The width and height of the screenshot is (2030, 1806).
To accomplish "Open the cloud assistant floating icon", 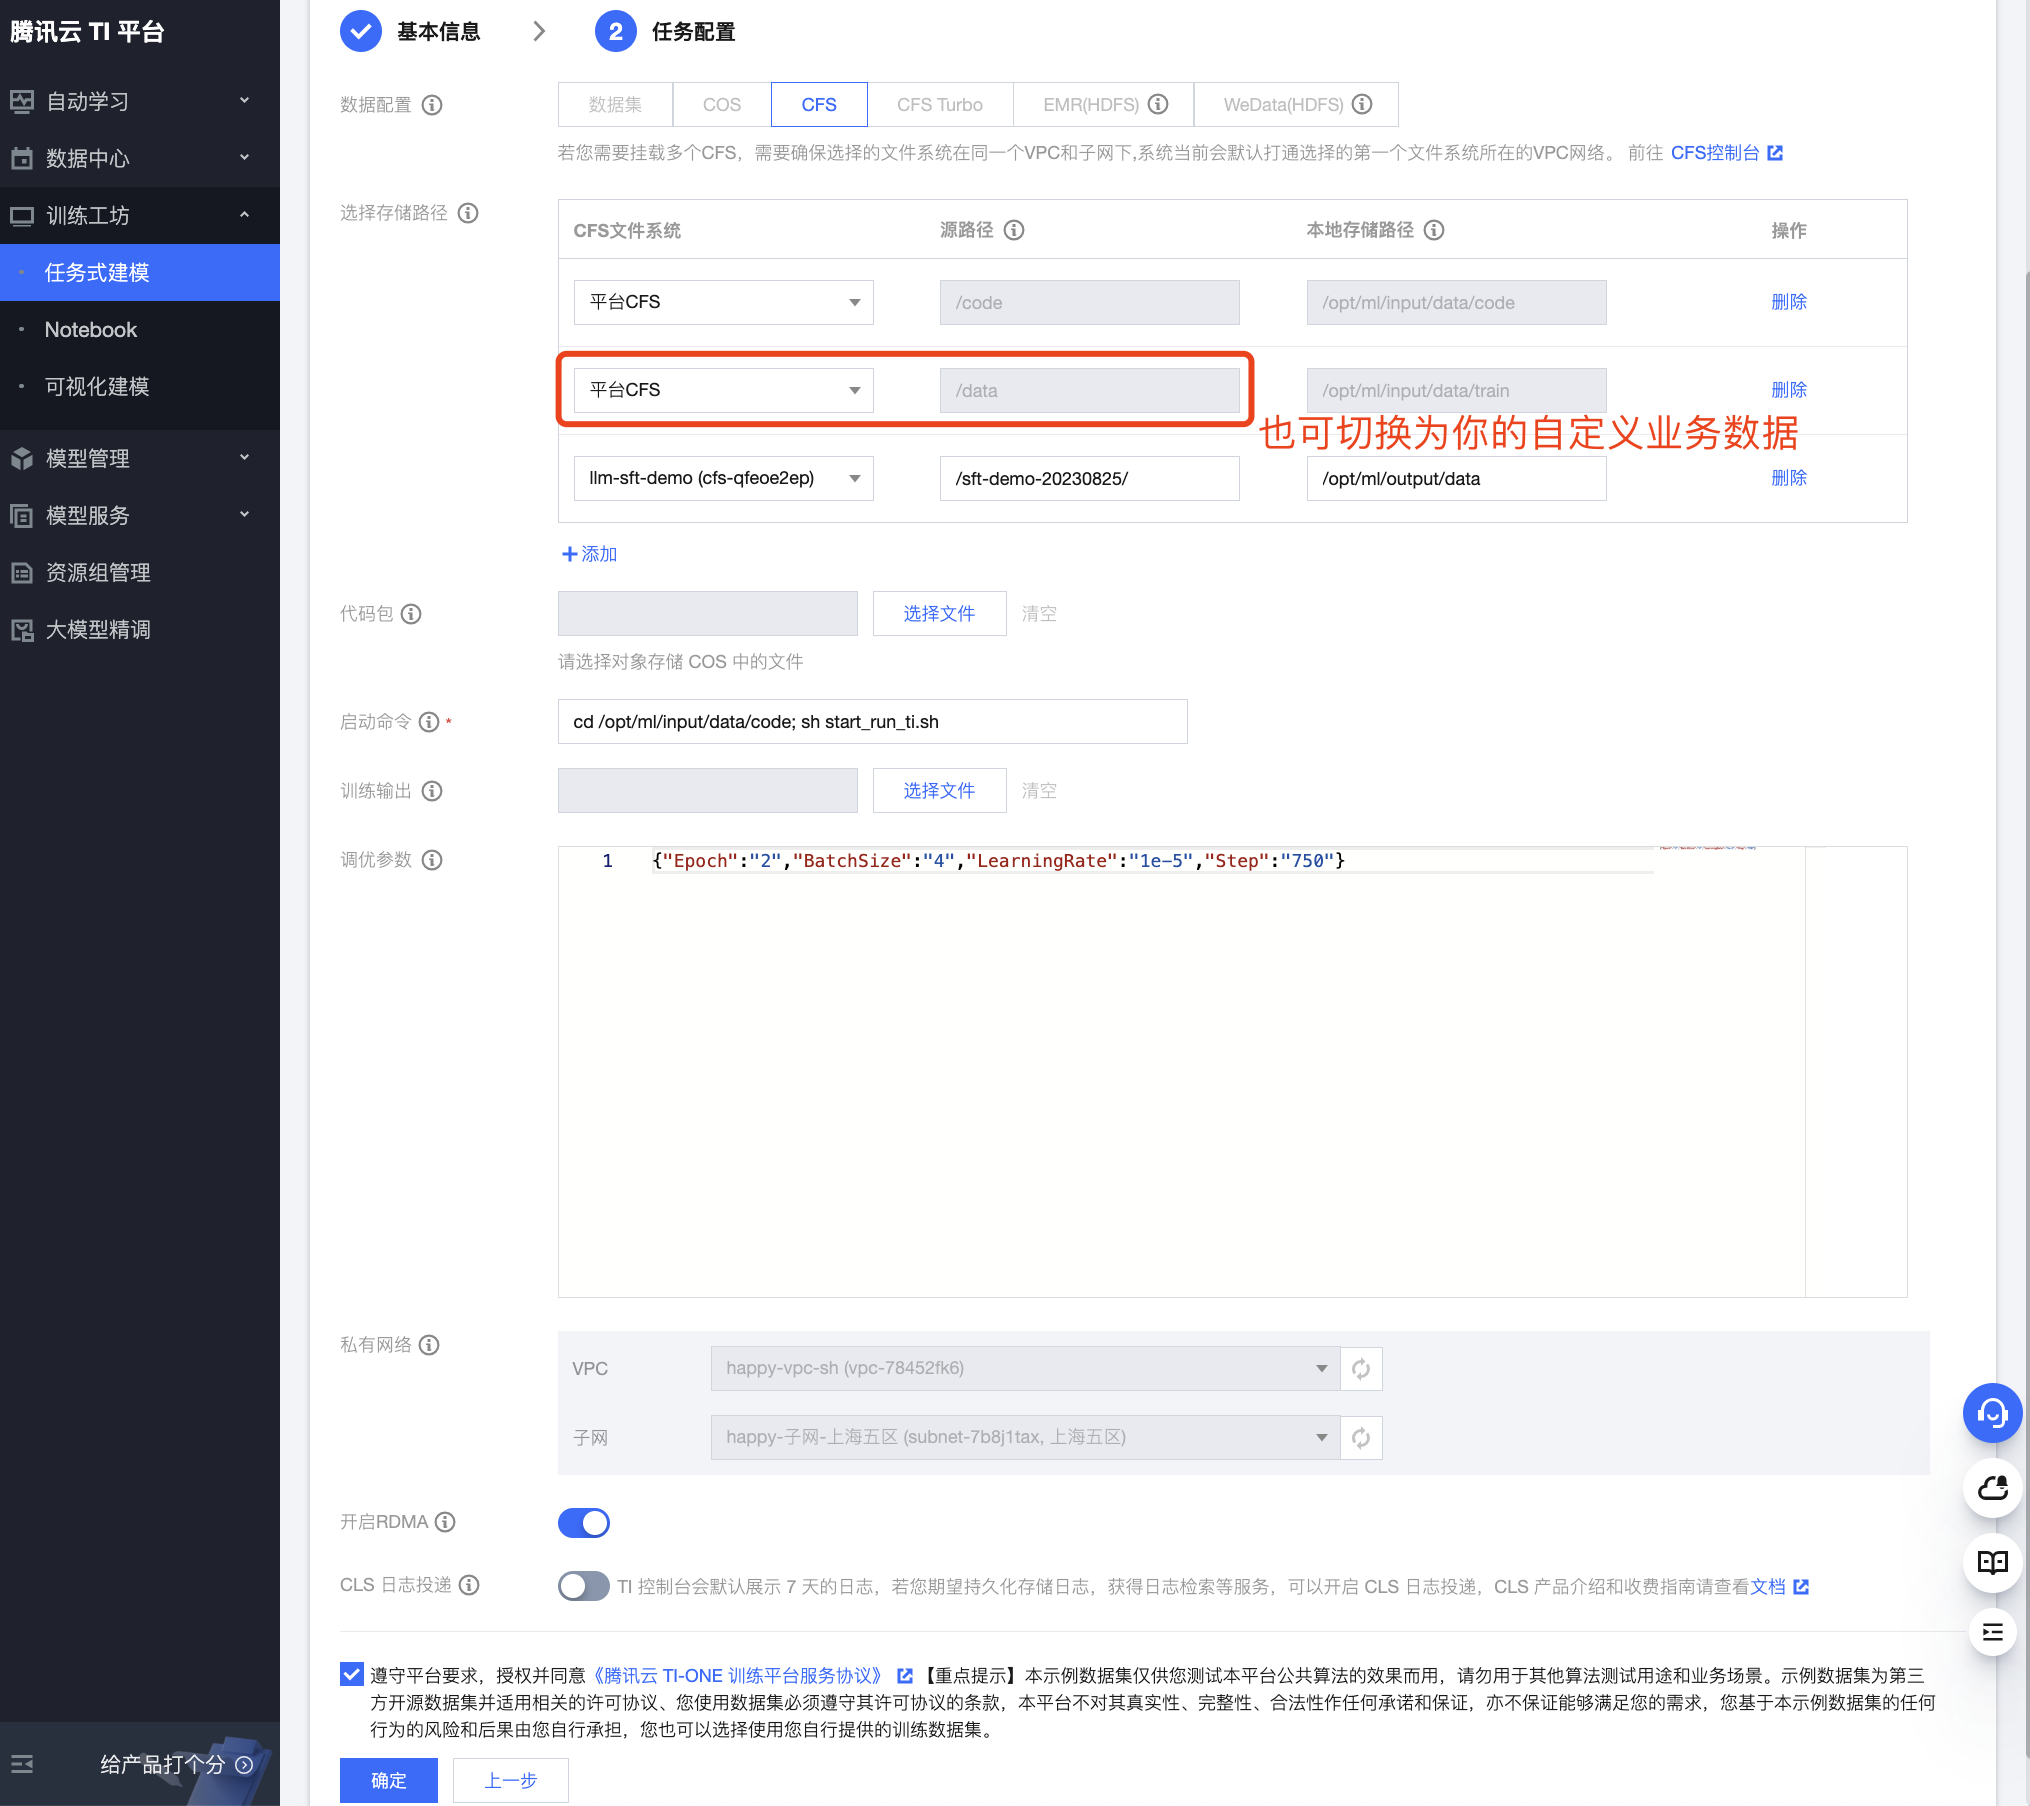I will (1992, 1488).
